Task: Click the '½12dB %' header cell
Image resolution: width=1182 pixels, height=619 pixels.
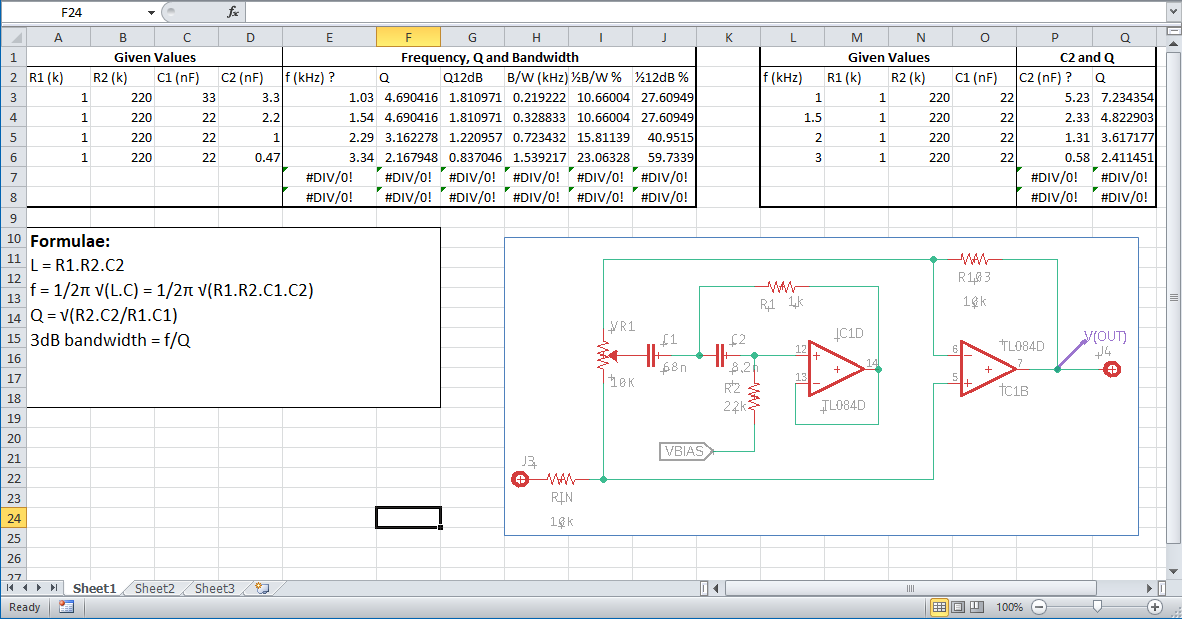Action: (664, 78)
